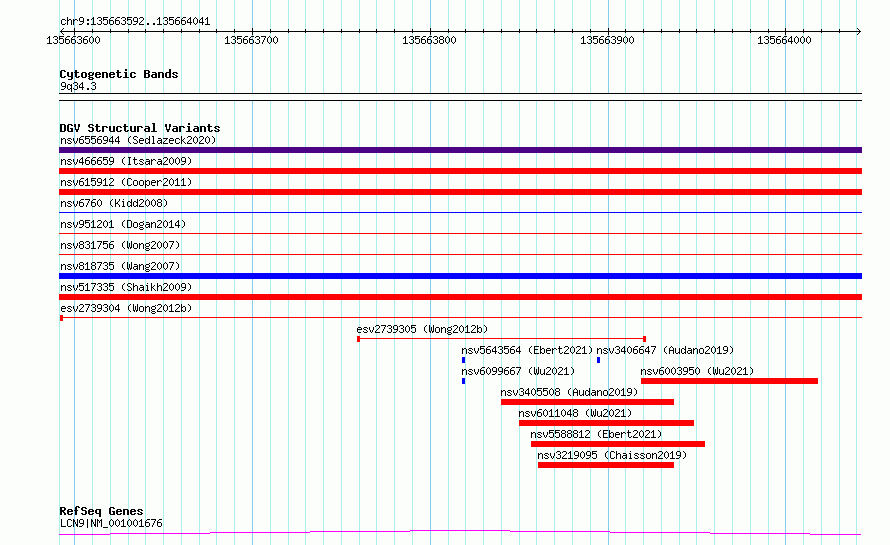890x545 pixels.
Task: Open the nsv6003950 (Wu2021) variant label
Action: [x=698, y=371]
